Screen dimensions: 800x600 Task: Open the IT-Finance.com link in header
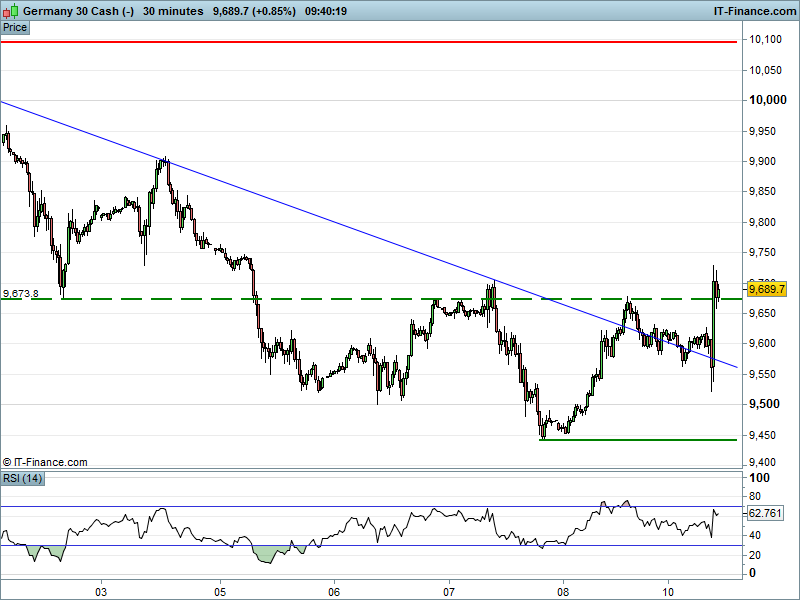pos(755,11)
